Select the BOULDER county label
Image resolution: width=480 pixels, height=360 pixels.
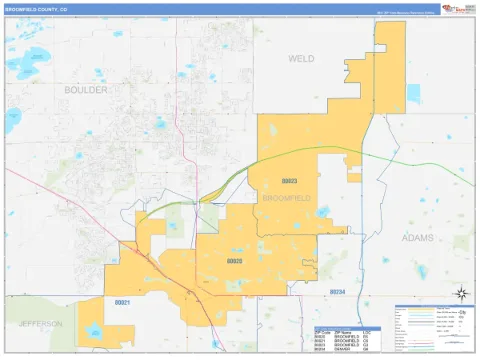coord(86,90)
